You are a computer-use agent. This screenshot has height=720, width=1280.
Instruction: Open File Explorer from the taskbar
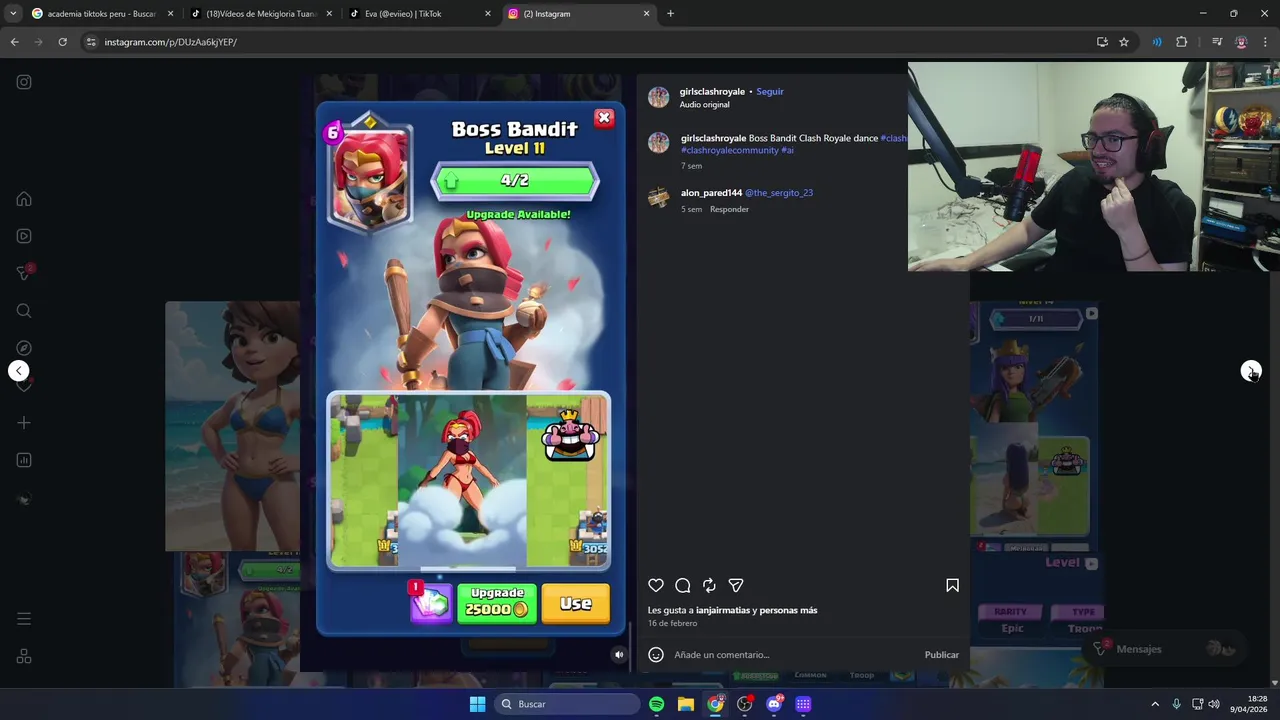686,704
